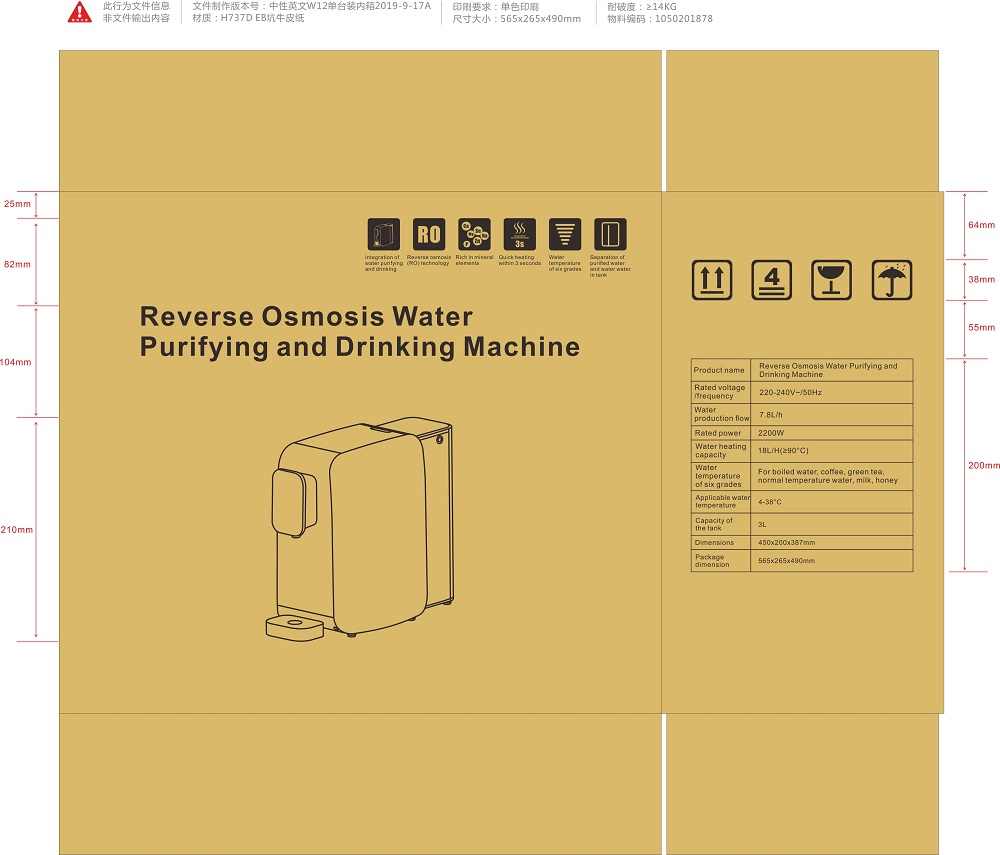Select the six-grade water temperature icon
This screenshot has width=1000, height=855.
click(565, 235)
